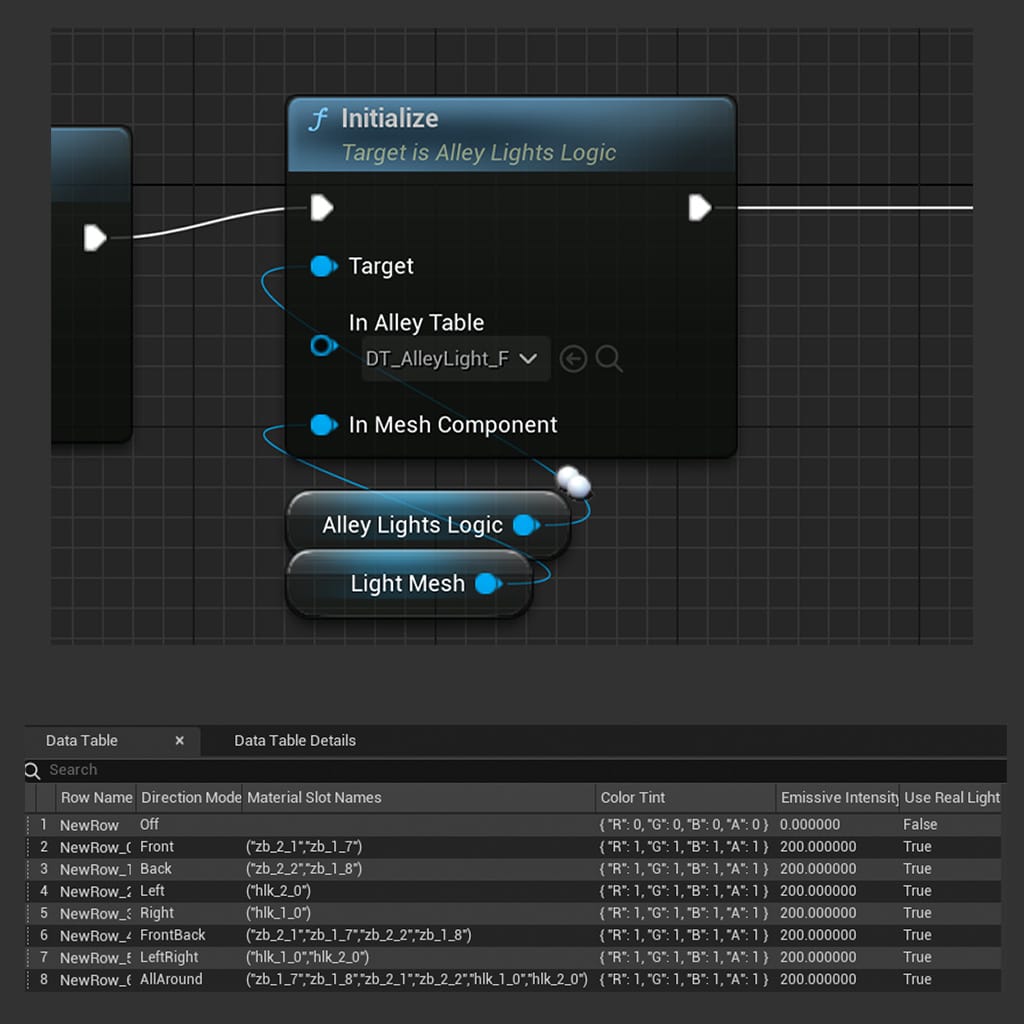This screenshot has width=1024, height=1024.
Task: Click the In Mesh Component pin
Action: [x=323, y=424]
